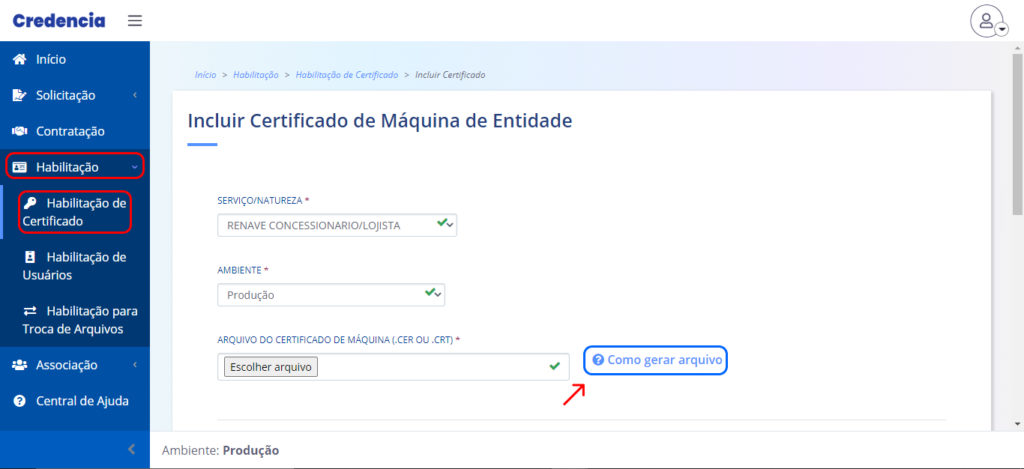Collapse sidebar with the bottom chevron
The image size is (1024, 469).
tap(131, 449)
